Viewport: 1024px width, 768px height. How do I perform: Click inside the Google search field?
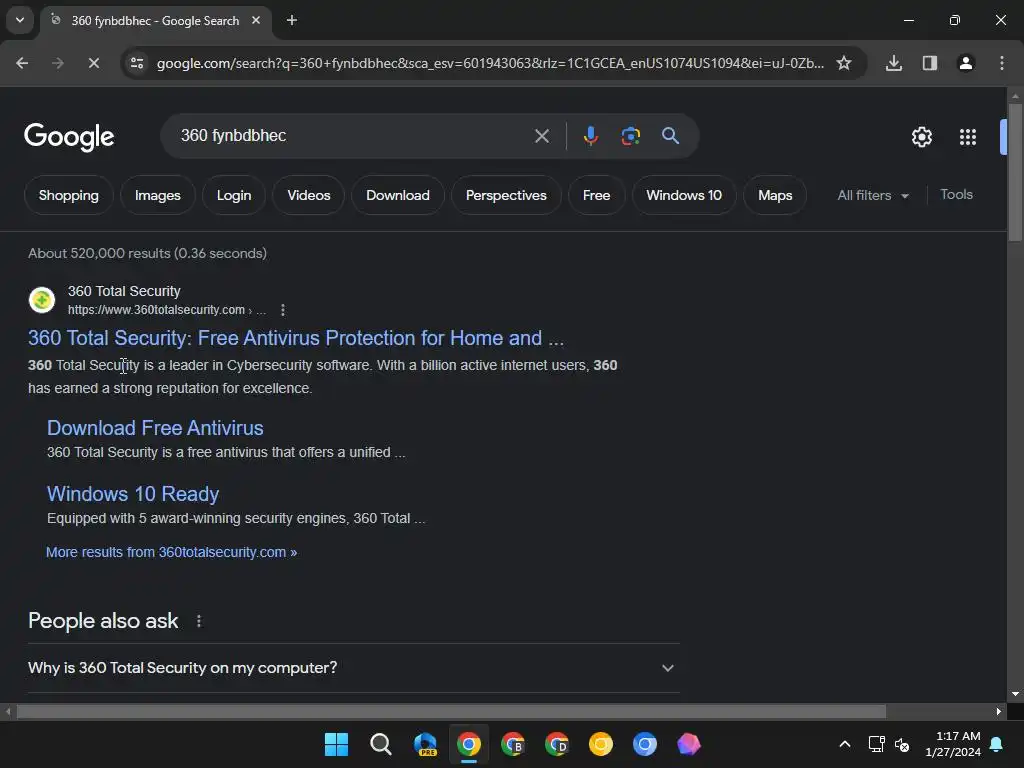pos(353,136)
